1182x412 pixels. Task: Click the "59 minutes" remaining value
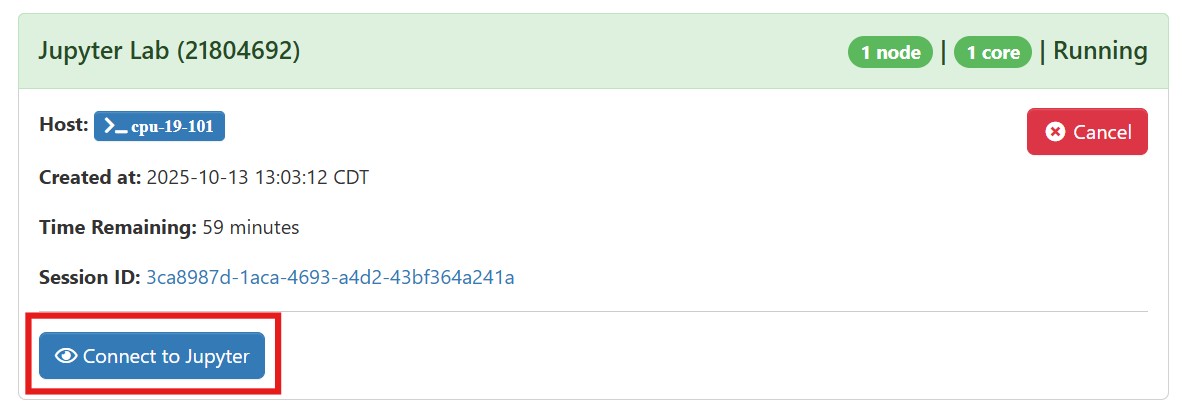tap(250, 228)
